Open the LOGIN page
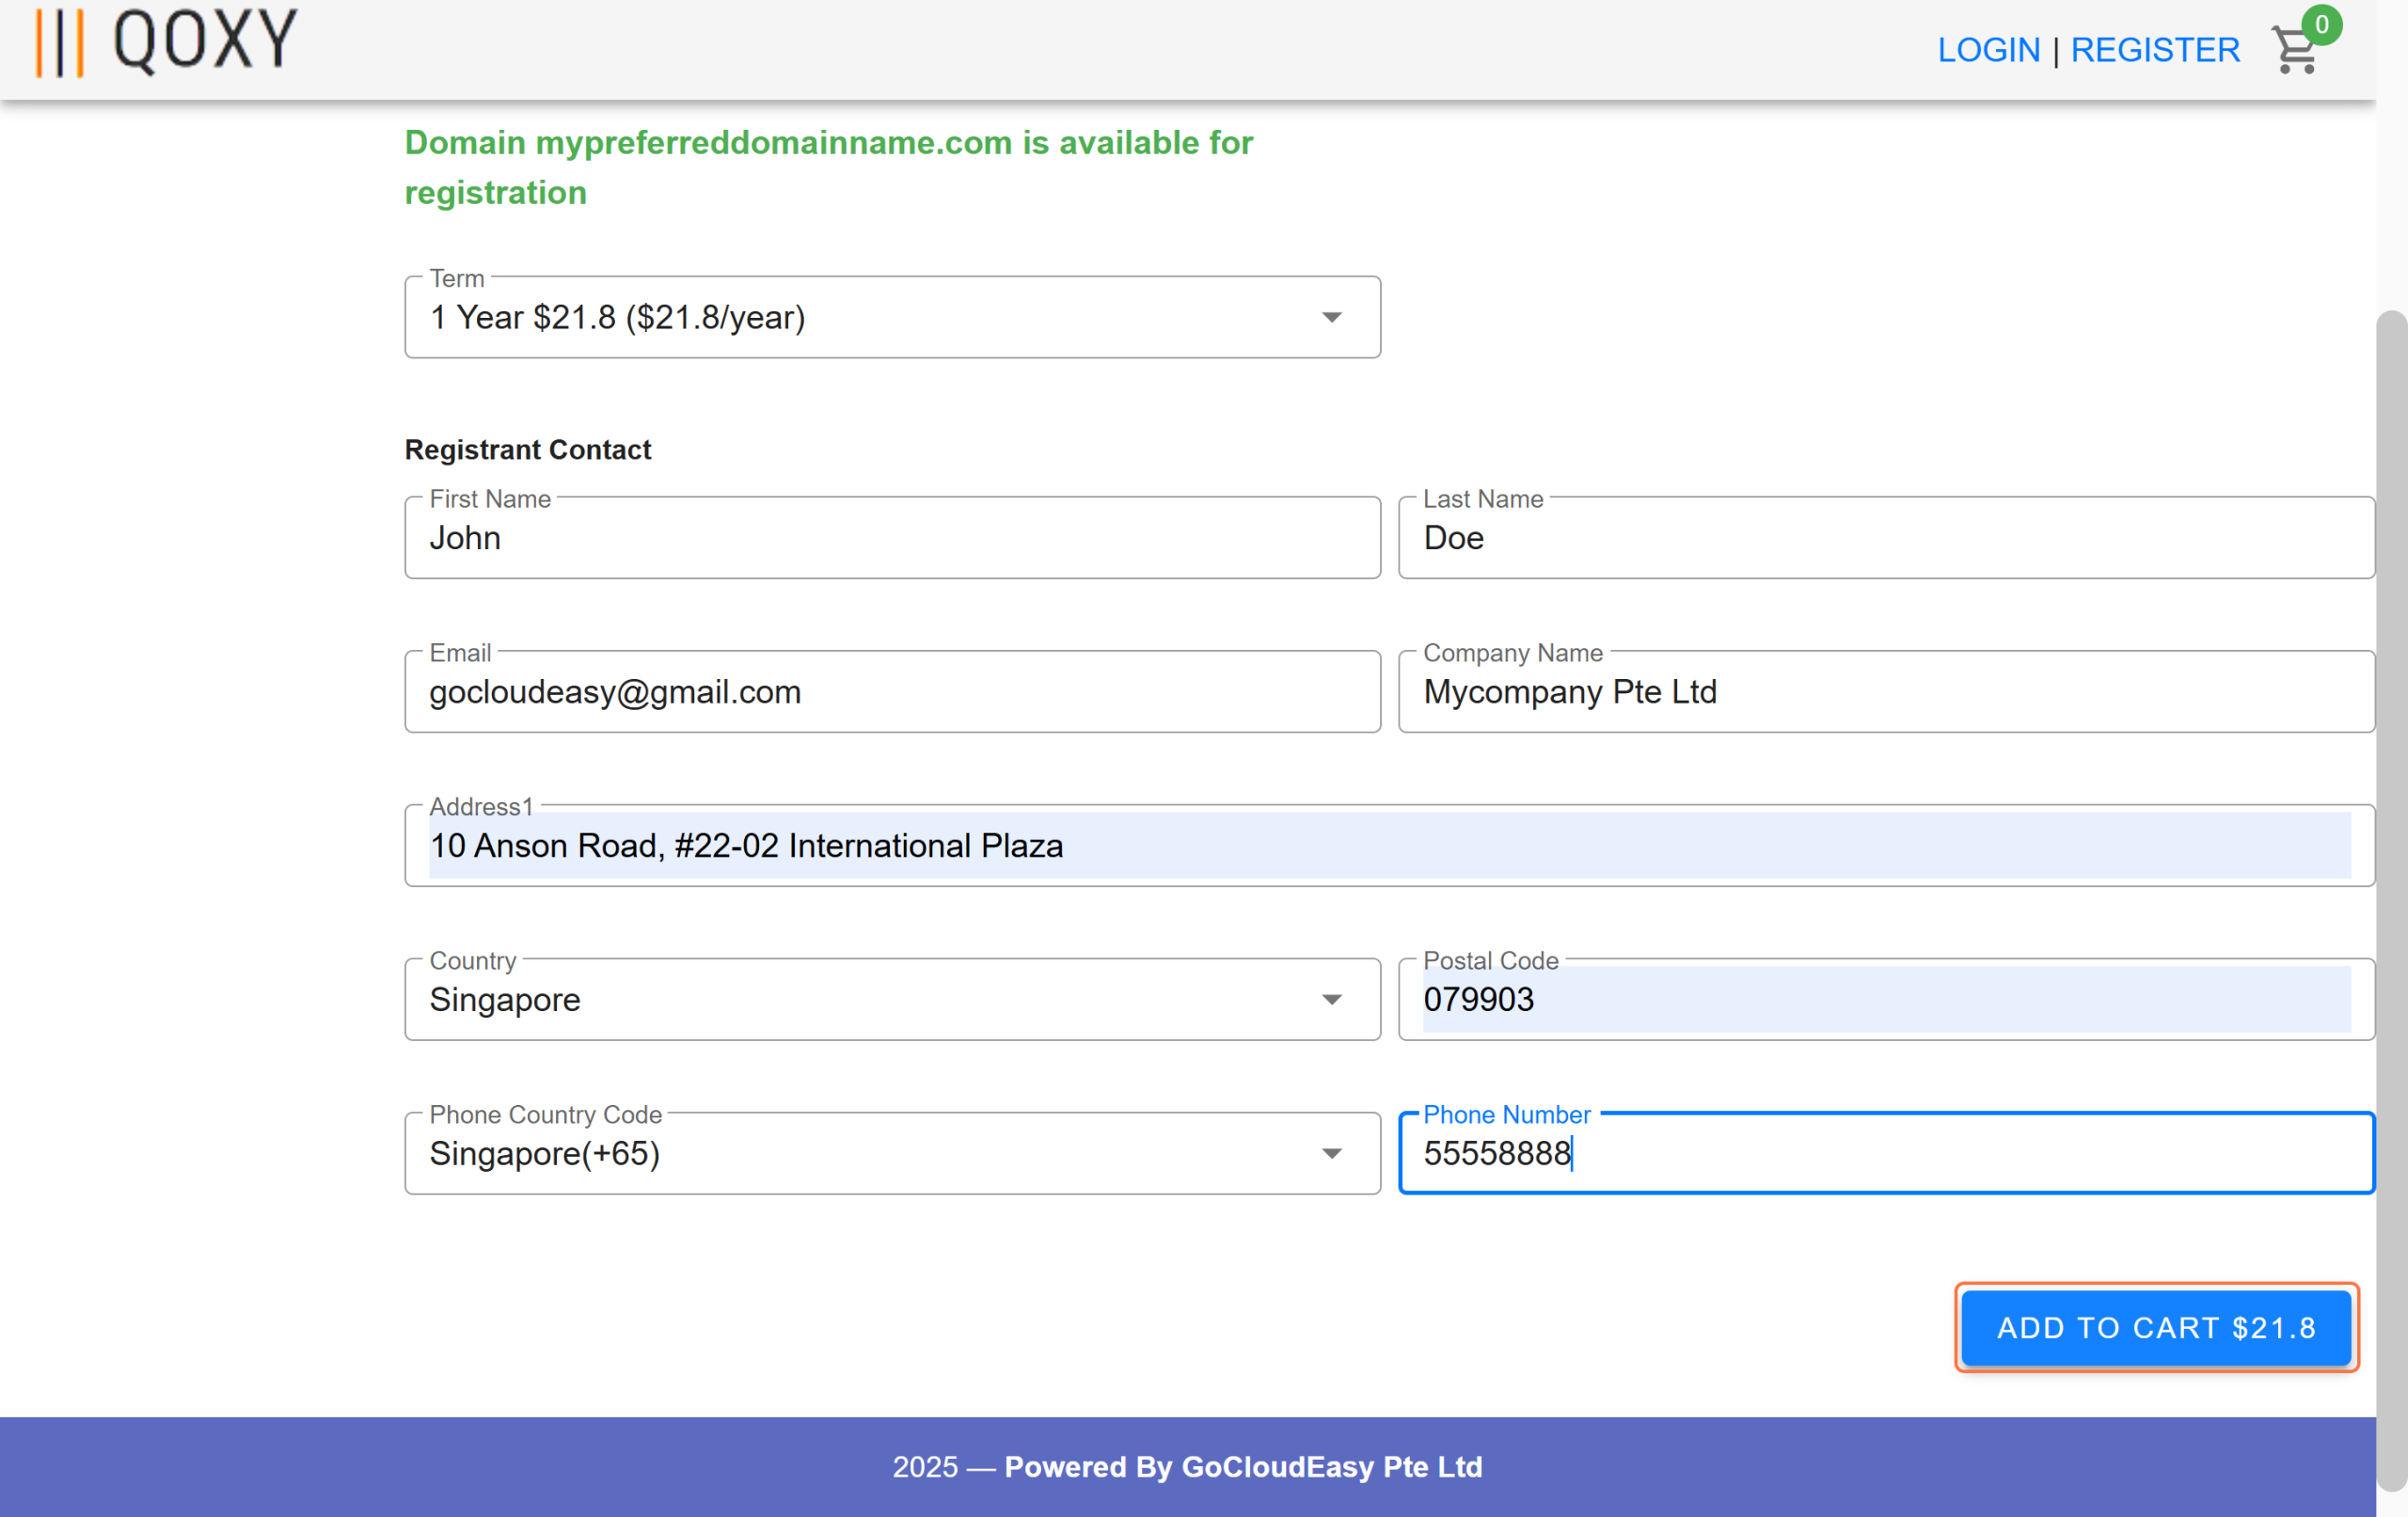 click(1989, 49)
